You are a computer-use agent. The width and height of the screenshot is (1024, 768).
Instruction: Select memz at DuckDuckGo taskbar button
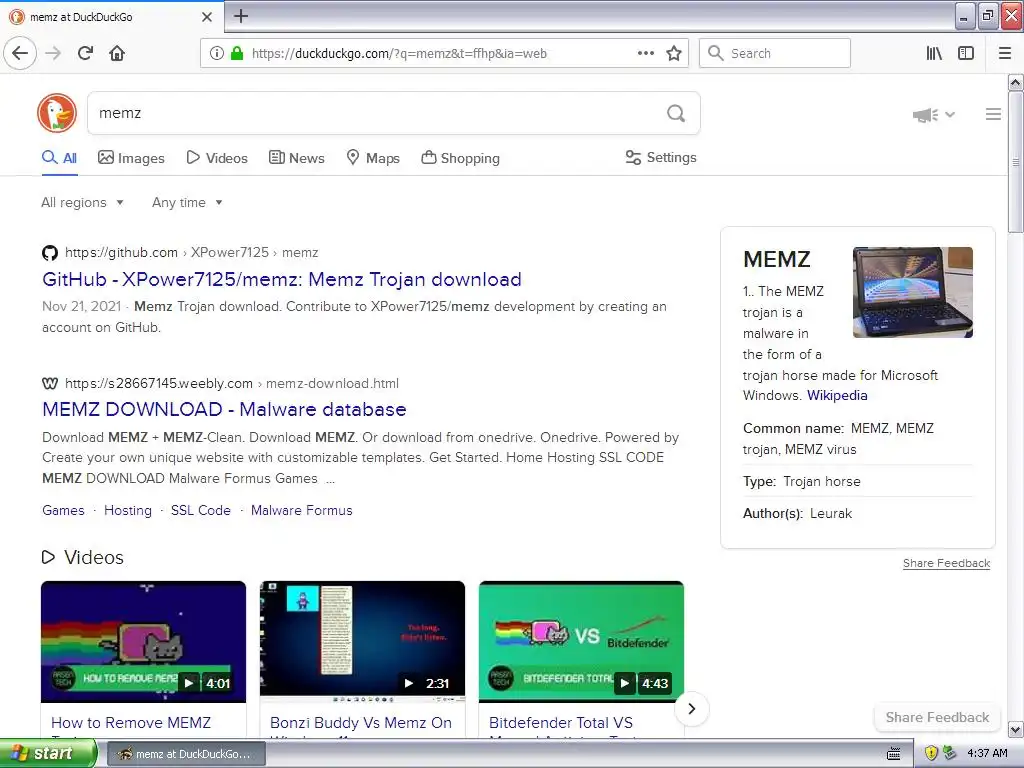[187, 754]
